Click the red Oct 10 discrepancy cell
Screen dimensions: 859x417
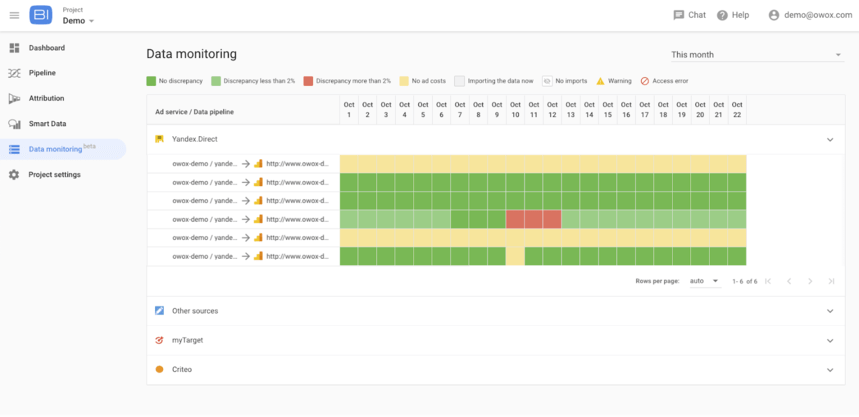pos(515,219)
